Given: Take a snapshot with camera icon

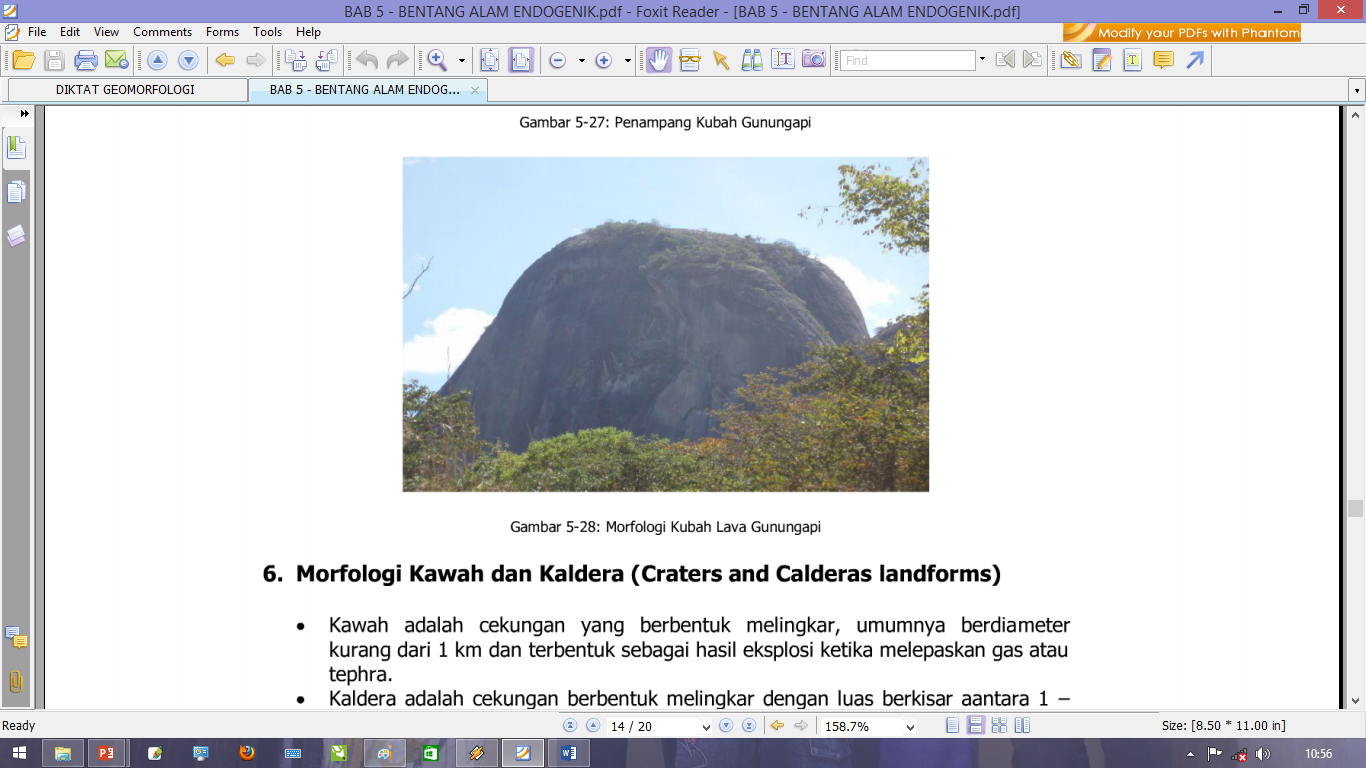Looking at the screenshot, I should point(814,60).
